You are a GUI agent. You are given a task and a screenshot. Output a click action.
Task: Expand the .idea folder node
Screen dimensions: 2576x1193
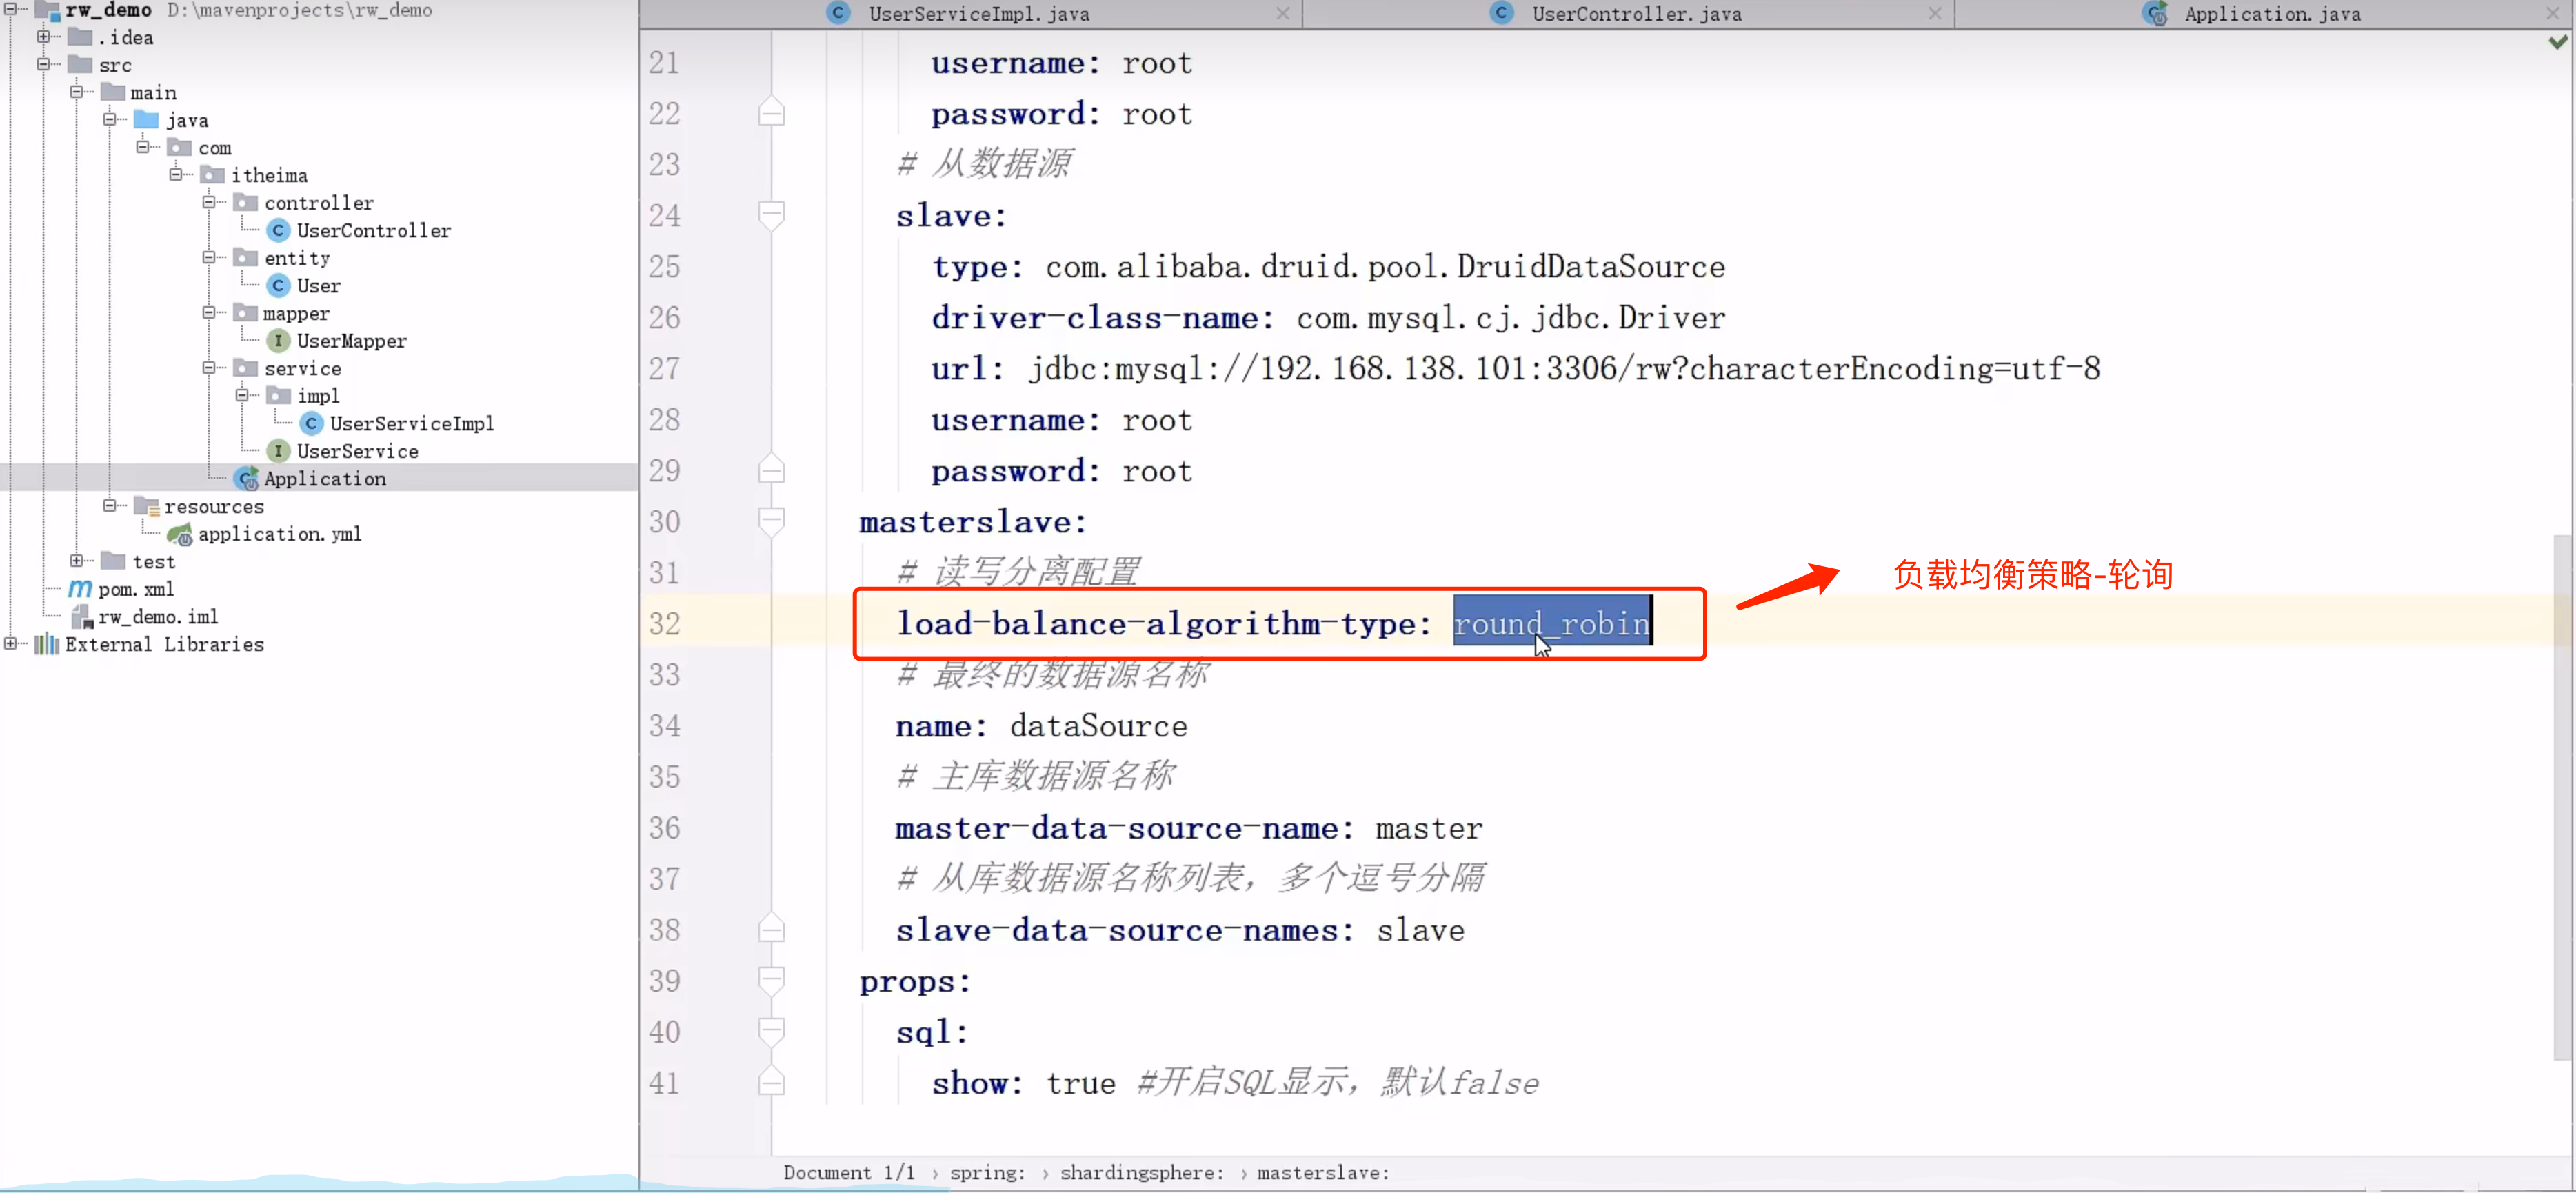coord(43,37)
